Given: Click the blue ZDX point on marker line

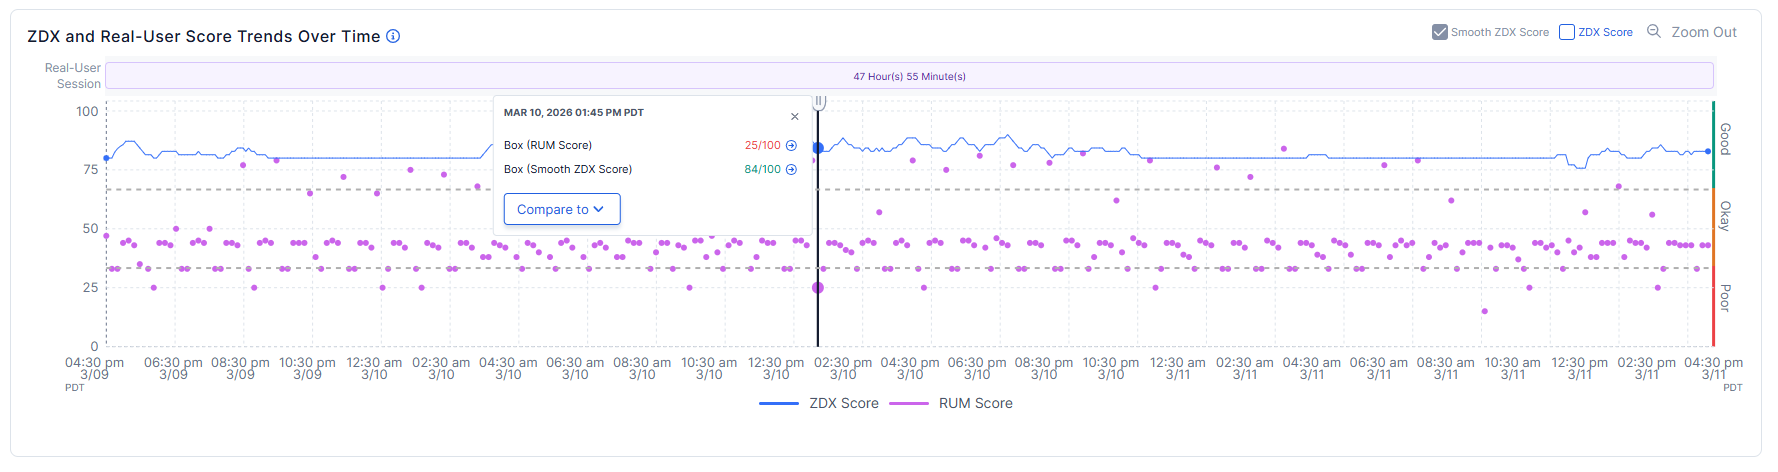Looking at the screenshot, I should point(818,148).
